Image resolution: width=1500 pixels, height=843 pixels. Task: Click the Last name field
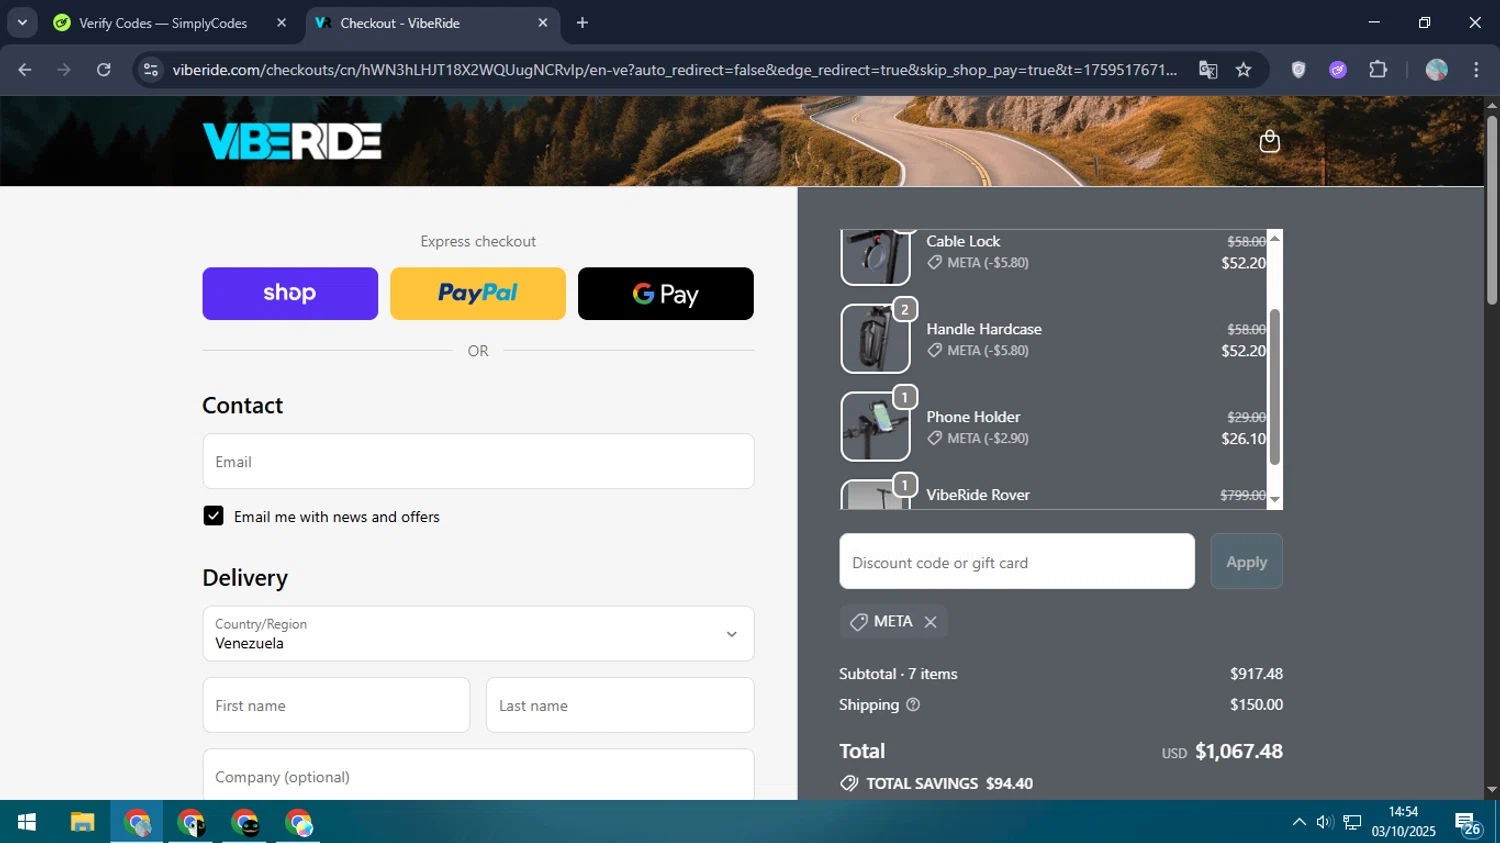tap(620, 706)
